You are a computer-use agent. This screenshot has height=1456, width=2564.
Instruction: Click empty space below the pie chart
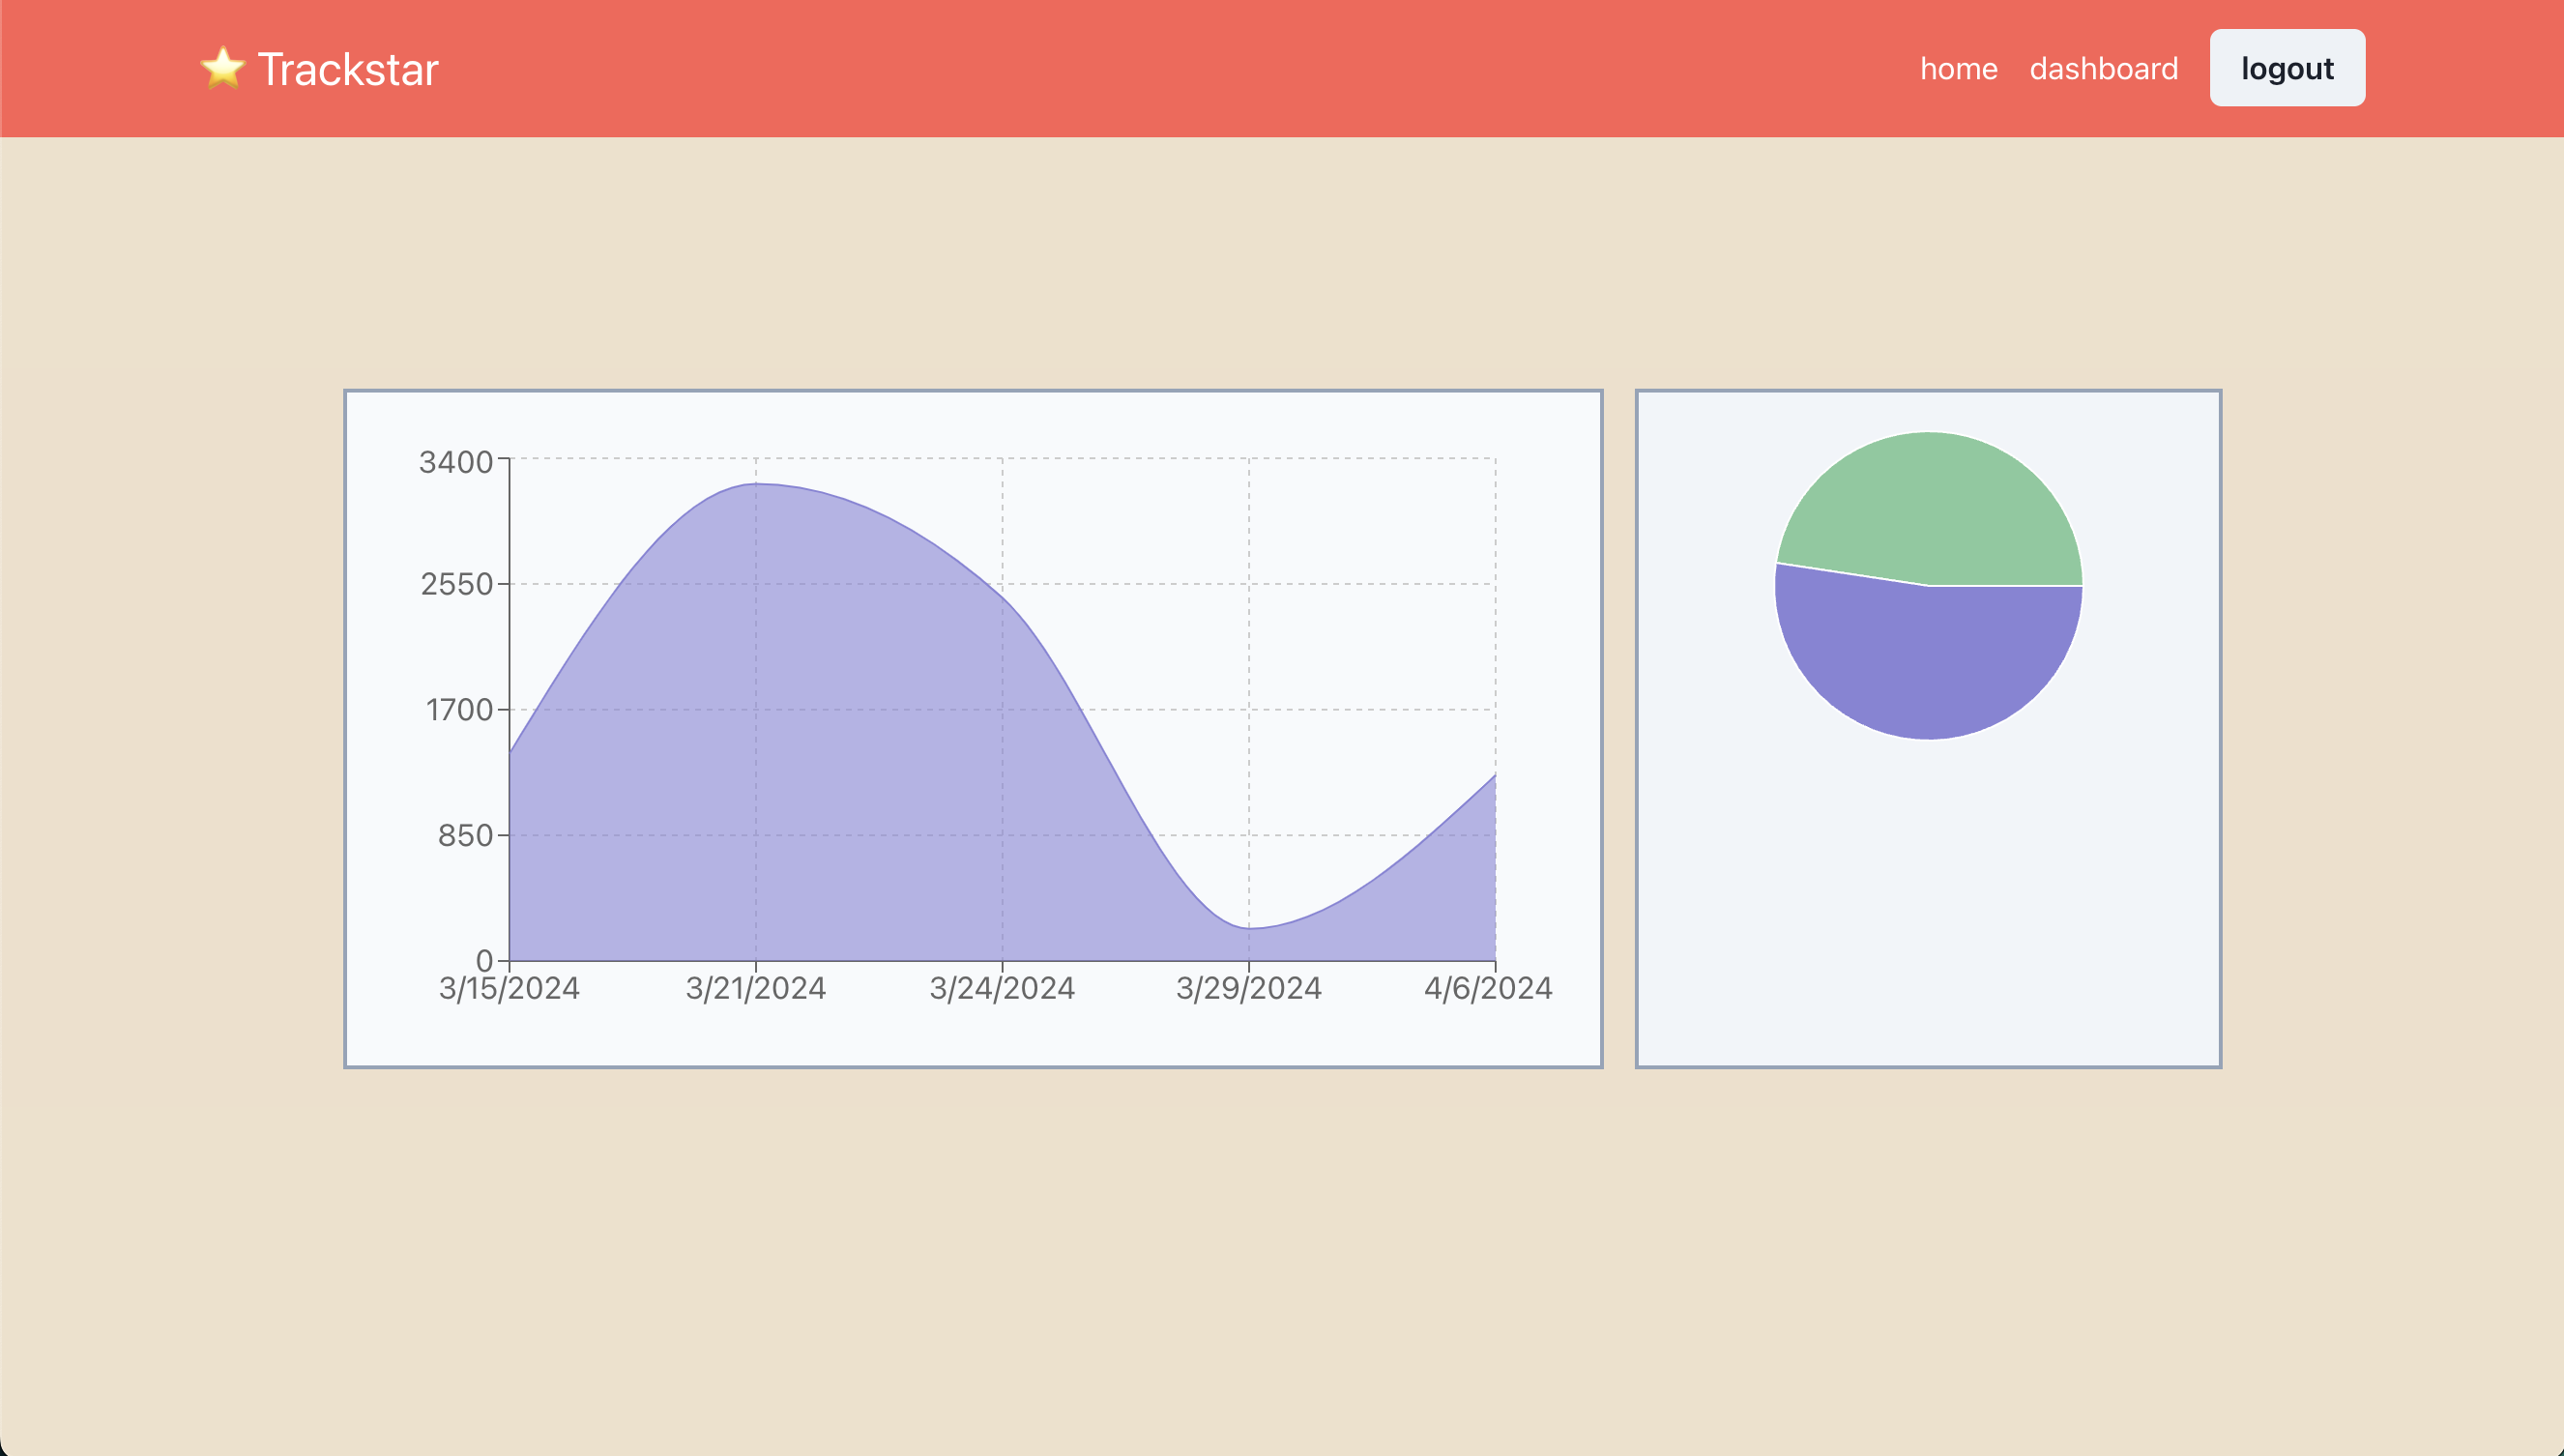click(1928, 900)
